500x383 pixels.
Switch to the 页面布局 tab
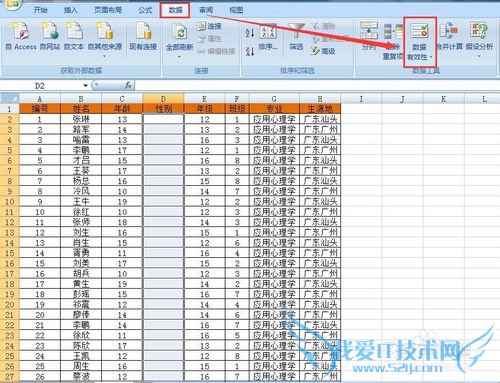tap(108, 10)
